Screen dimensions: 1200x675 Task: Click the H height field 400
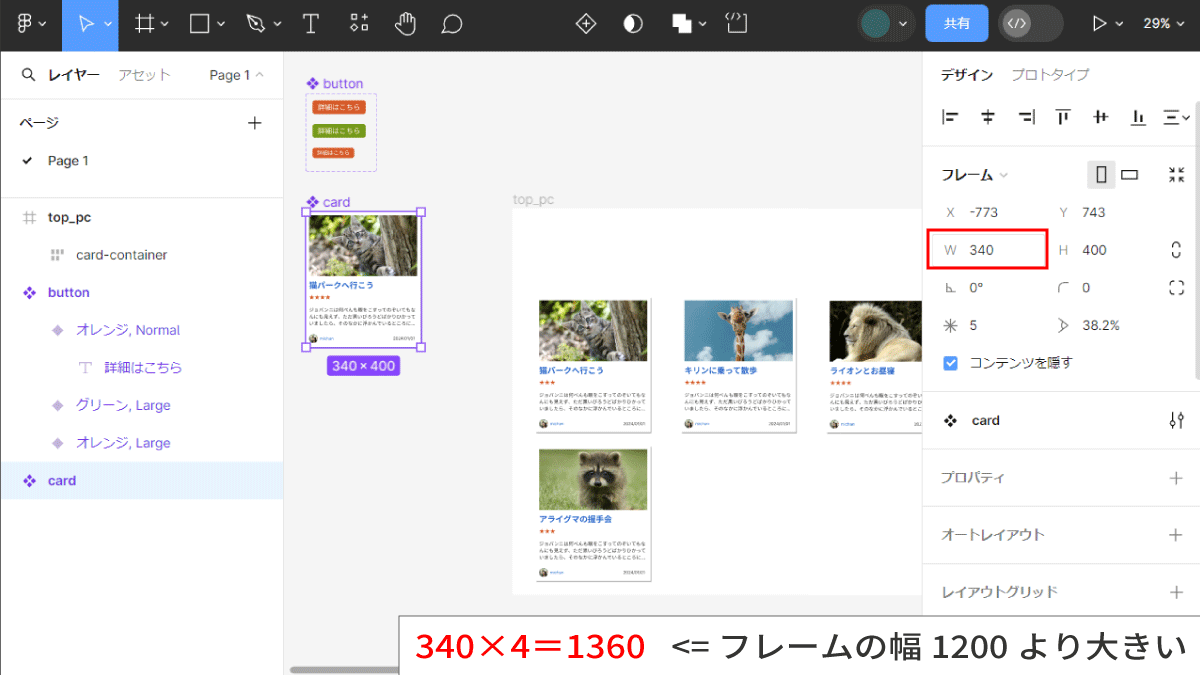click(x=1101, y=250)
